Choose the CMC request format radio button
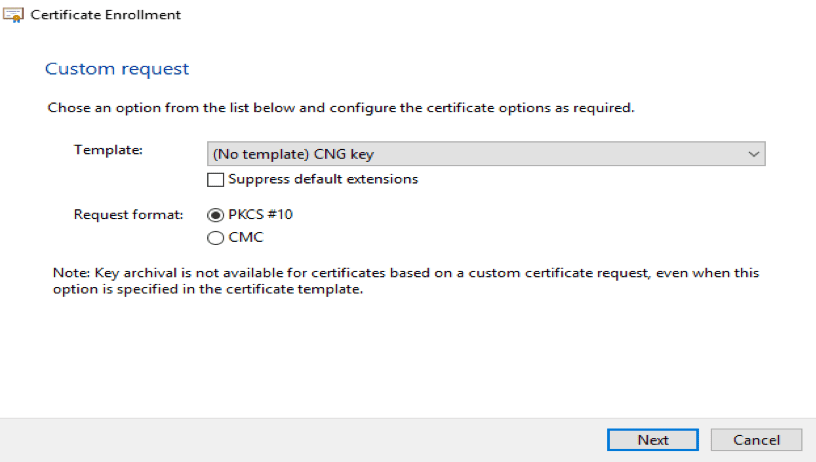Viewport: 816px width, 462px height. pos(214,238)
